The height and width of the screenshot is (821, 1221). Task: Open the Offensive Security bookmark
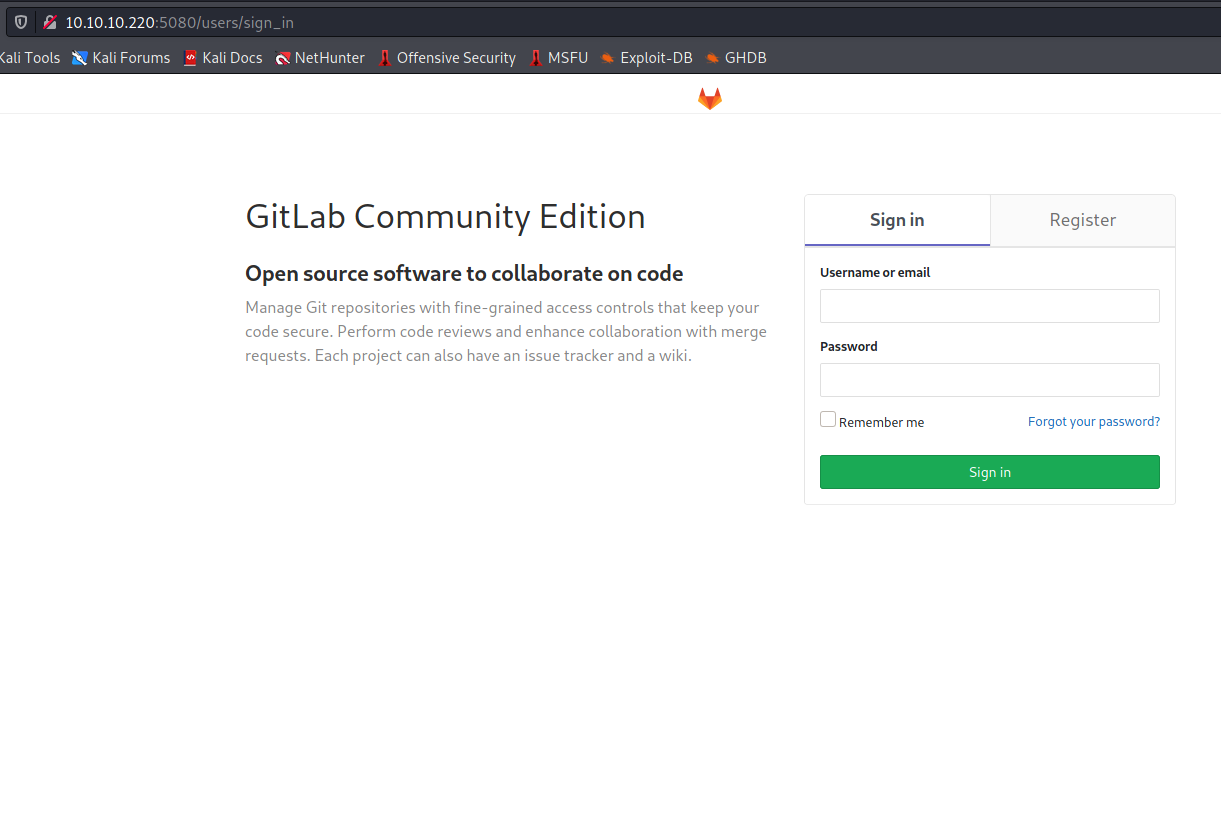tap(447, 57)
